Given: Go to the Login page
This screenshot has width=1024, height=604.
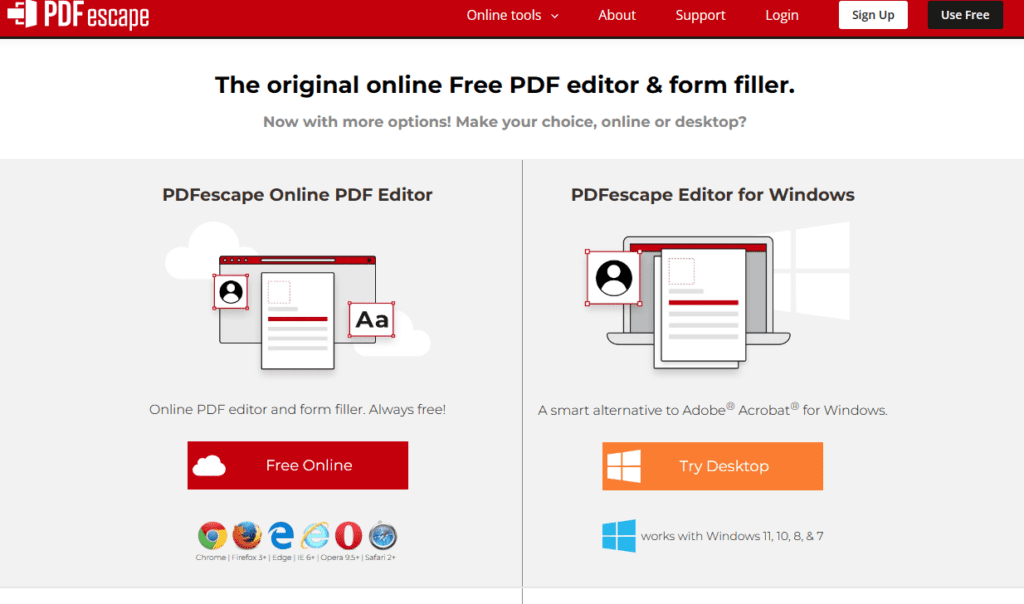Looking at the screenshot, I should (x=782, y=15).
